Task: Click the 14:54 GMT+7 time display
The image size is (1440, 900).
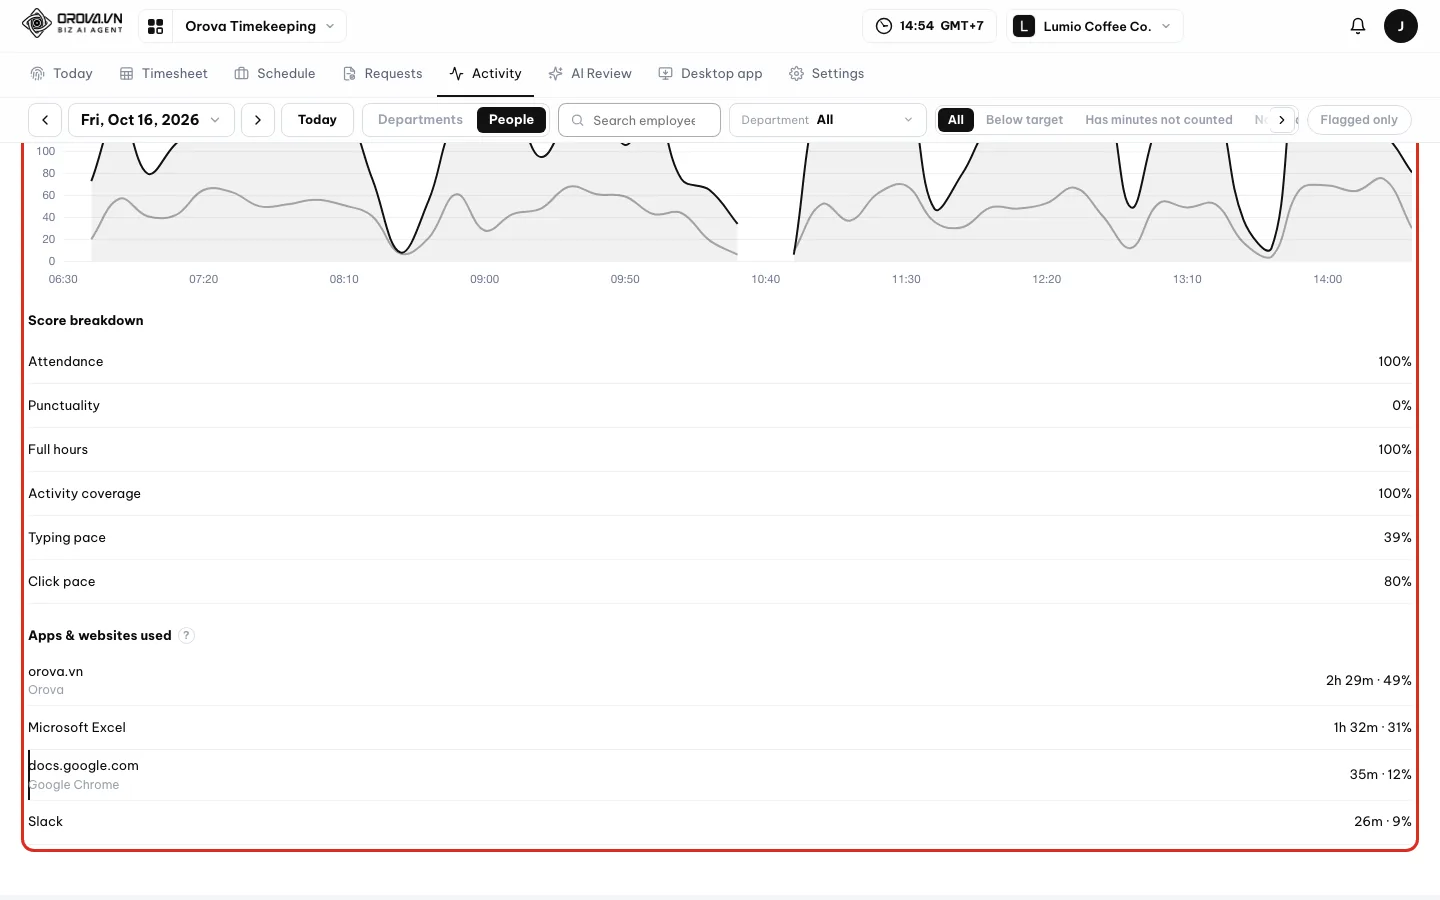Action: (x=929, y=26)
